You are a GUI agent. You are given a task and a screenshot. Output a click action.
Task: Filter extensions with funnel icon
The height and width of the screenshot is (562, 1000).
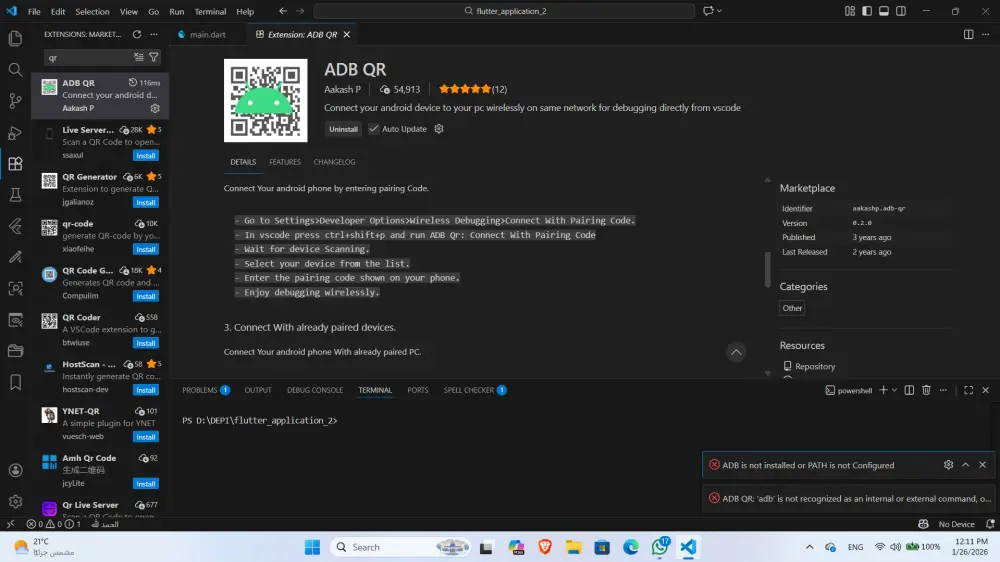[154, 57]
